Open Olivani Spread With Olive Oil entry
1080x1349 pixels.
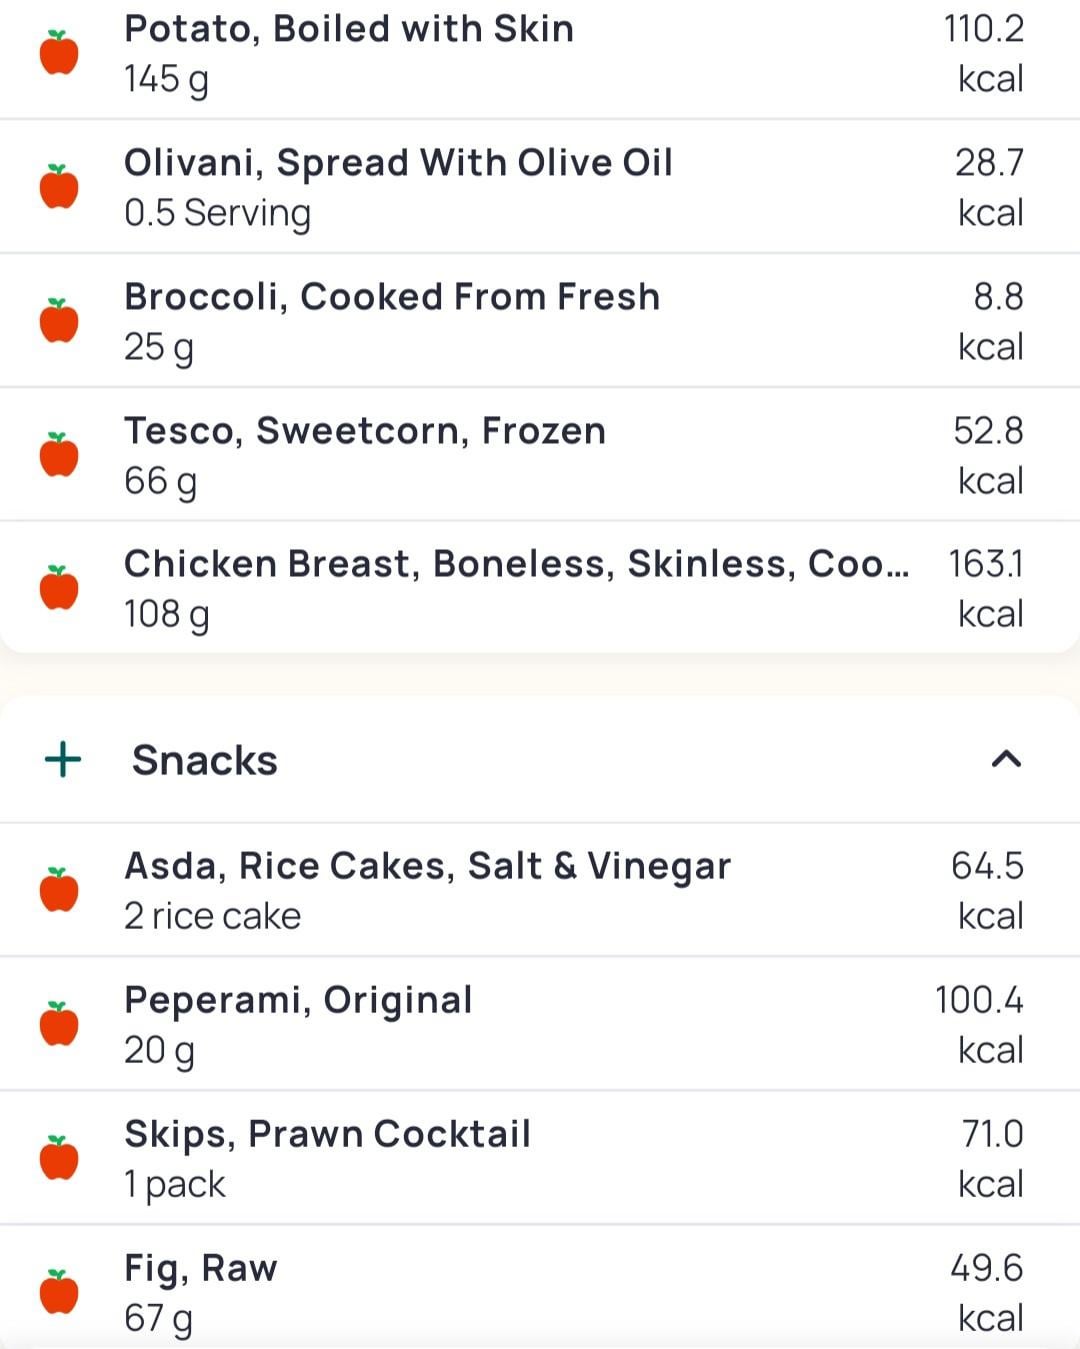click(398, 164)
